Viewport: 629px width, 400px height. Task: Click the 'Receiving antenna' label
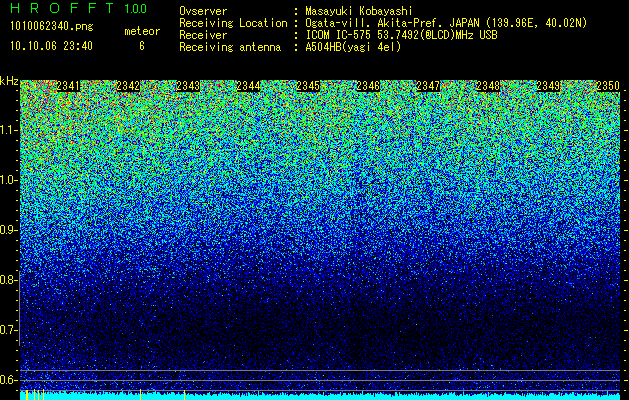click(x=230, y=47)
